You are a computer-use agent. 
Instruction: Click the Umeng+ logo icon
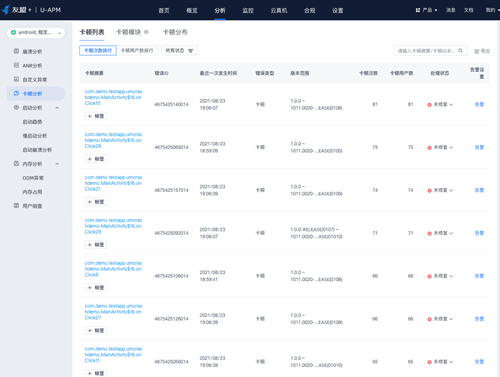pyautogui.click(x=6, y=10)
